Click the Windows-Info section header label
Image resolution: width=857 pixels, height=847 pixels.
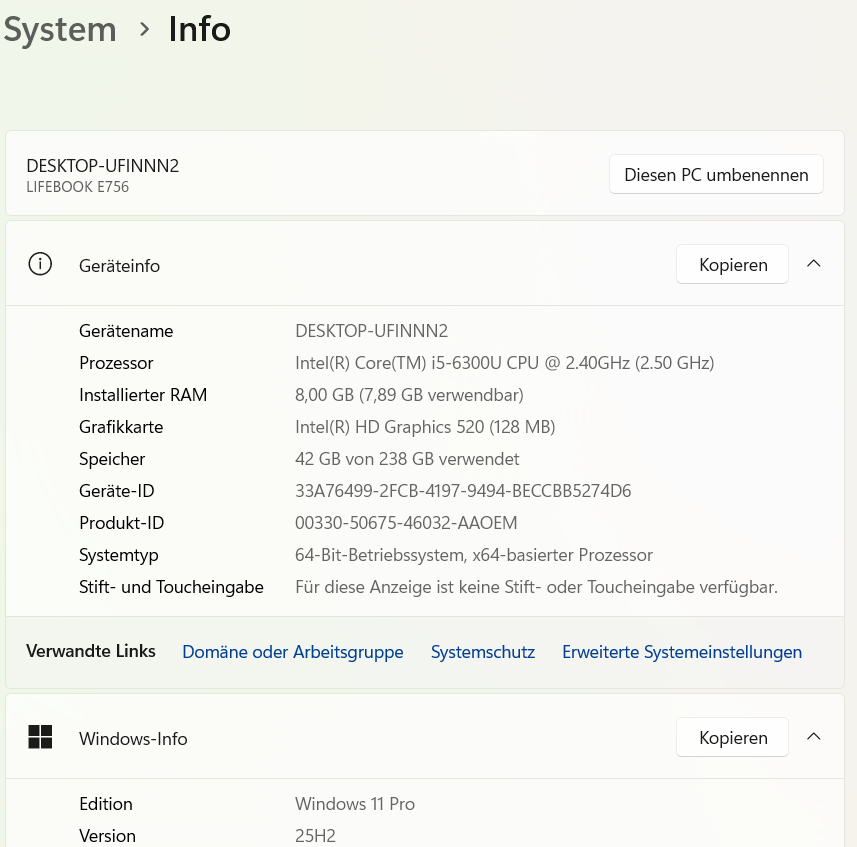point(133,739)
